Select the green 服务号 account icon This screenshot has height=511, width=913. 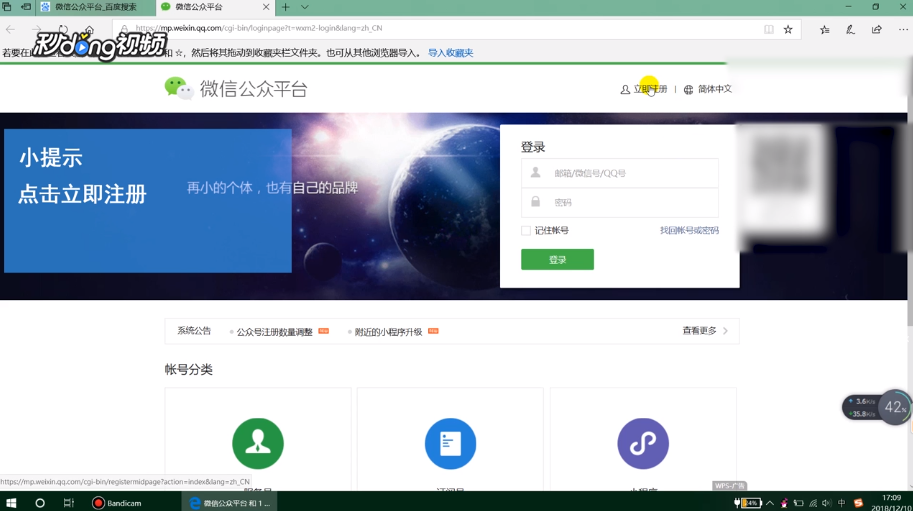[258, 443]
